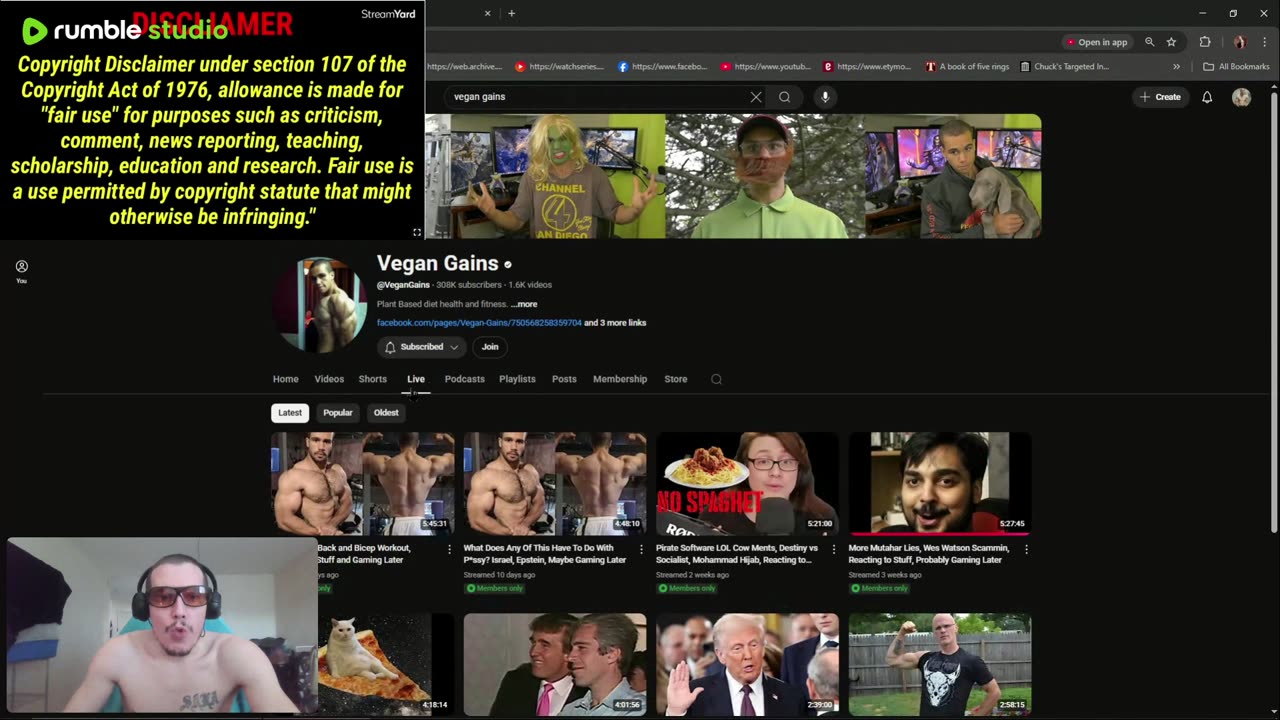Viewport: 1280px width, 720px height.
Task: Select the Live tab
Action: [416, 379]
